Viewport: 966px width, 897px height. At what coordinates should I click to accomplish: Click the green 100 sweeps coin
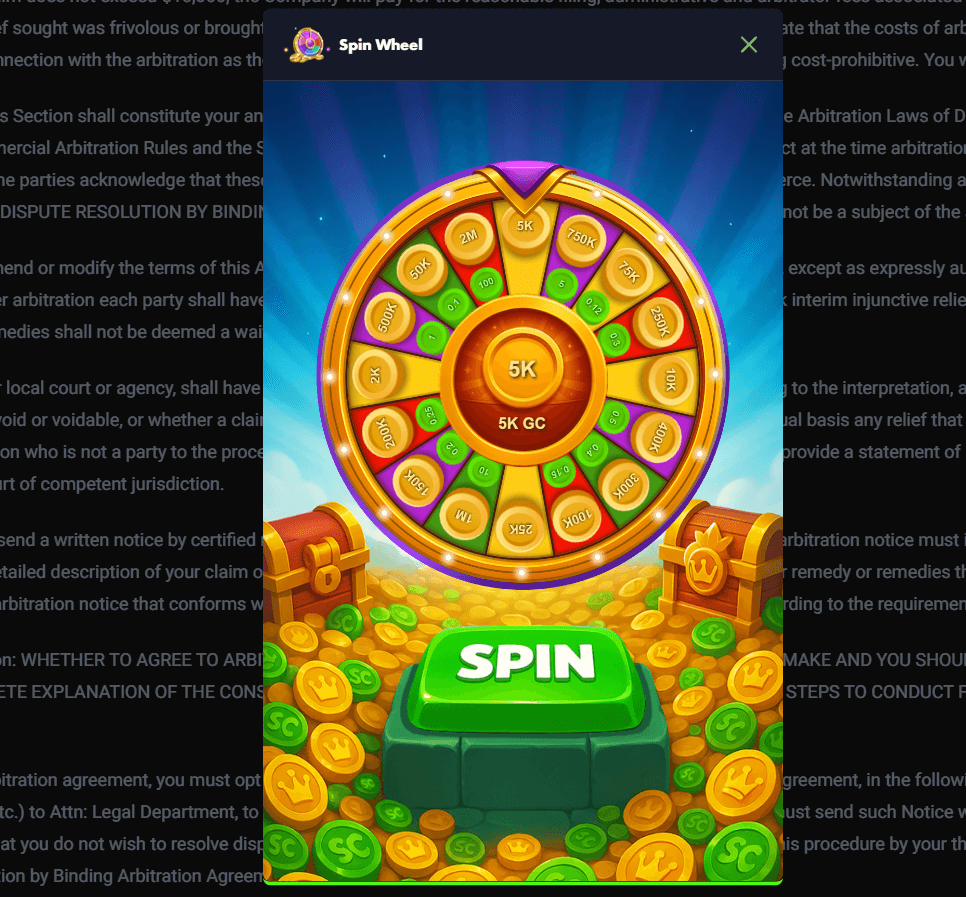click(x=487, y=283)
